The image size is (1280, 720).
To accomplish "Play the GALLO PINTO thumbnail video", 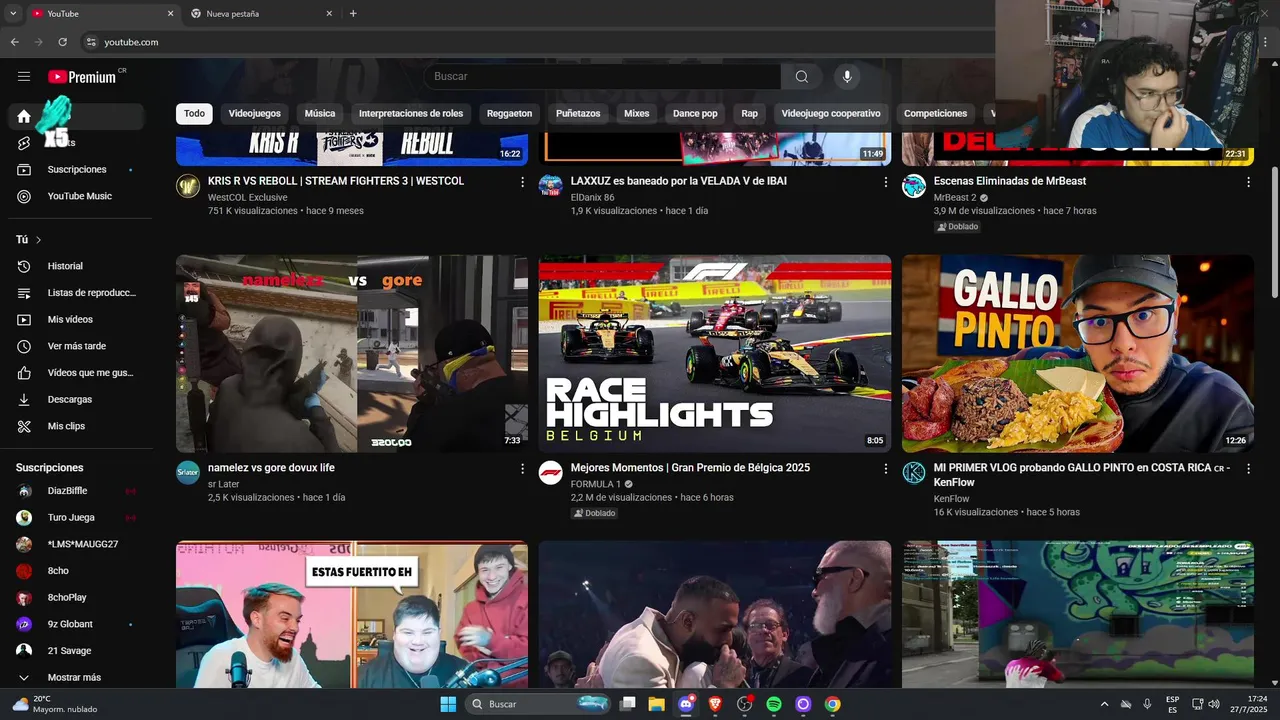I will [1078, 353].
